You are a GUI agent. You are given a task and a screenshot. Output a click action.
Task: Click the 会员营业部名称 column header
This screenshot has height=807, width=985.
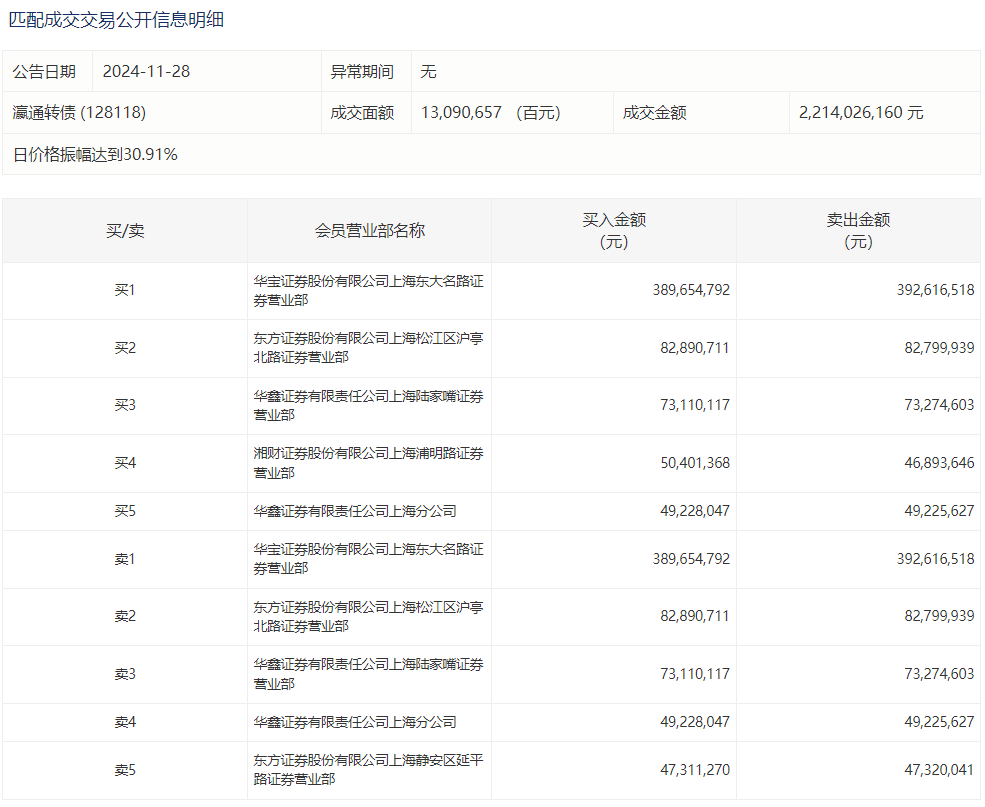[369, 230]
